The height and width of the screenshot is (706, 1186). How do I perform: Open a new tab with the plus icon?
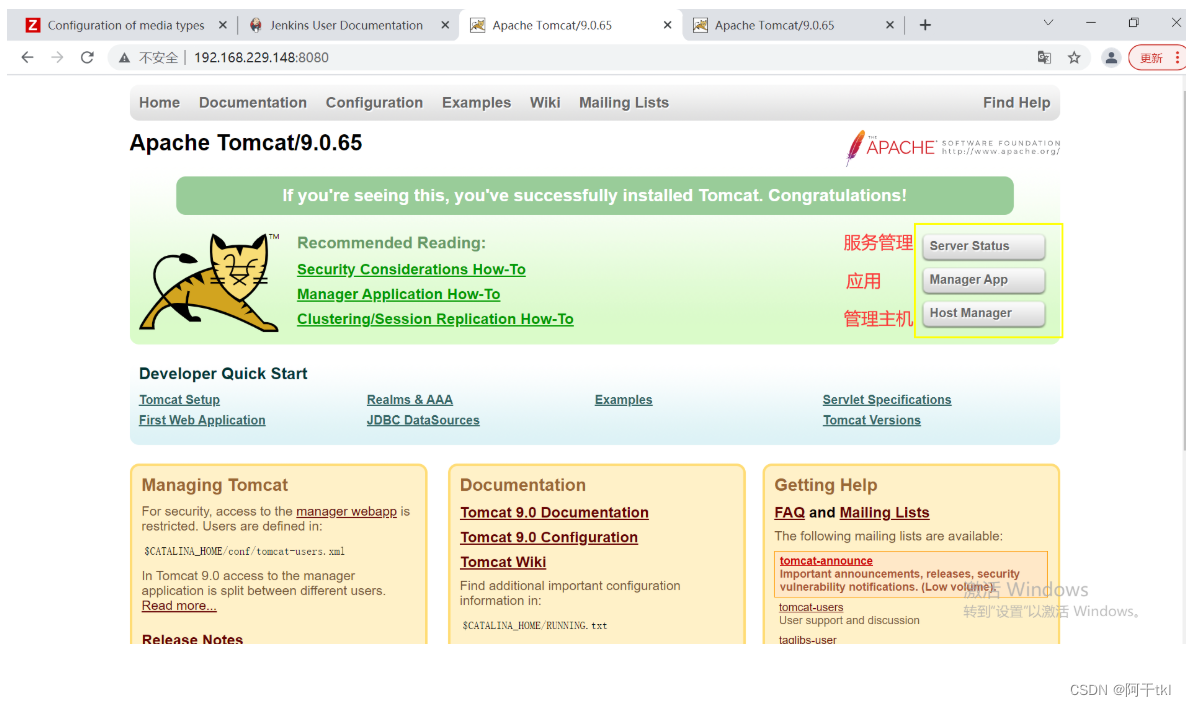pos(924,25)
